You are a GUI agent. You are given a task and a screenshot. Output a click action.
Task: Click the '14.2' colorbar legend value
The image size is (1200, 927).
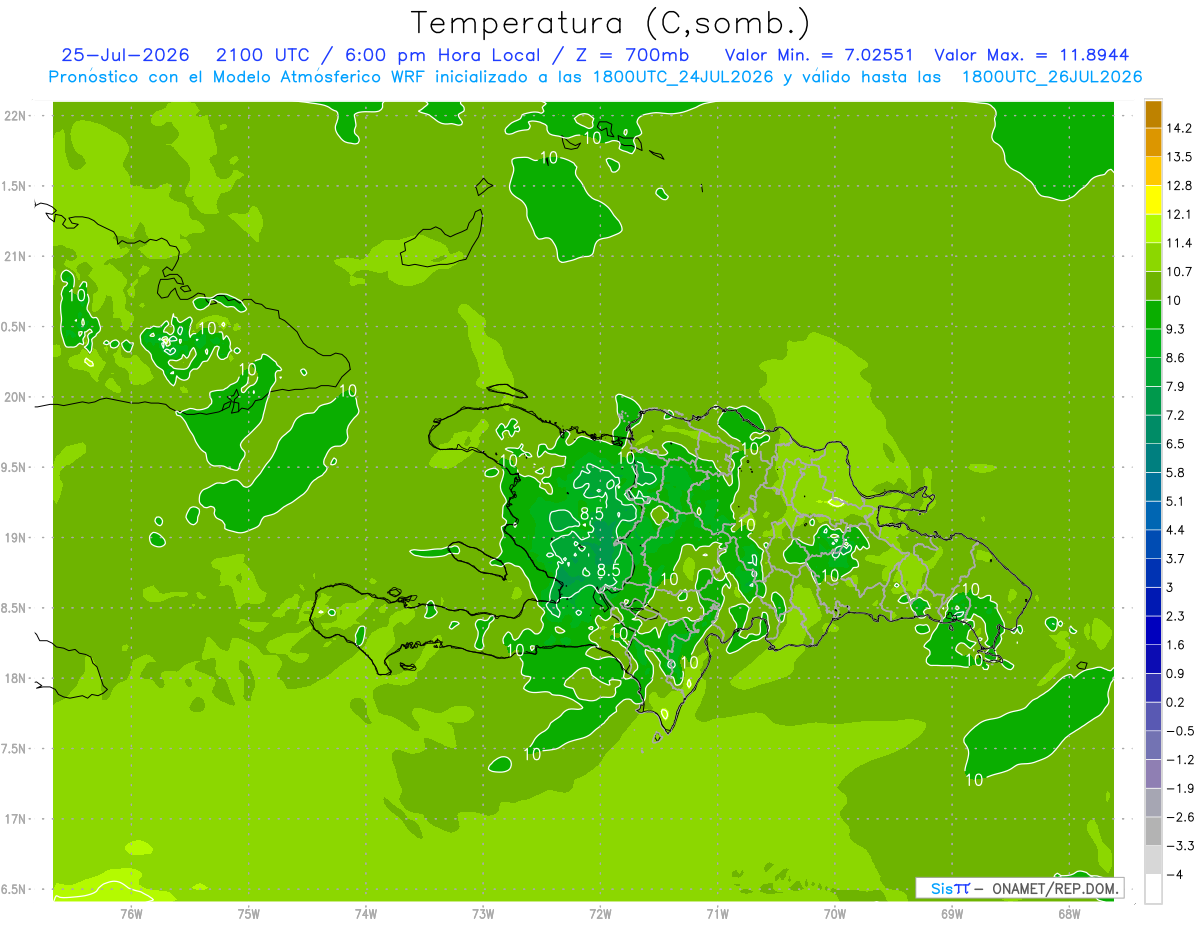1178,128
